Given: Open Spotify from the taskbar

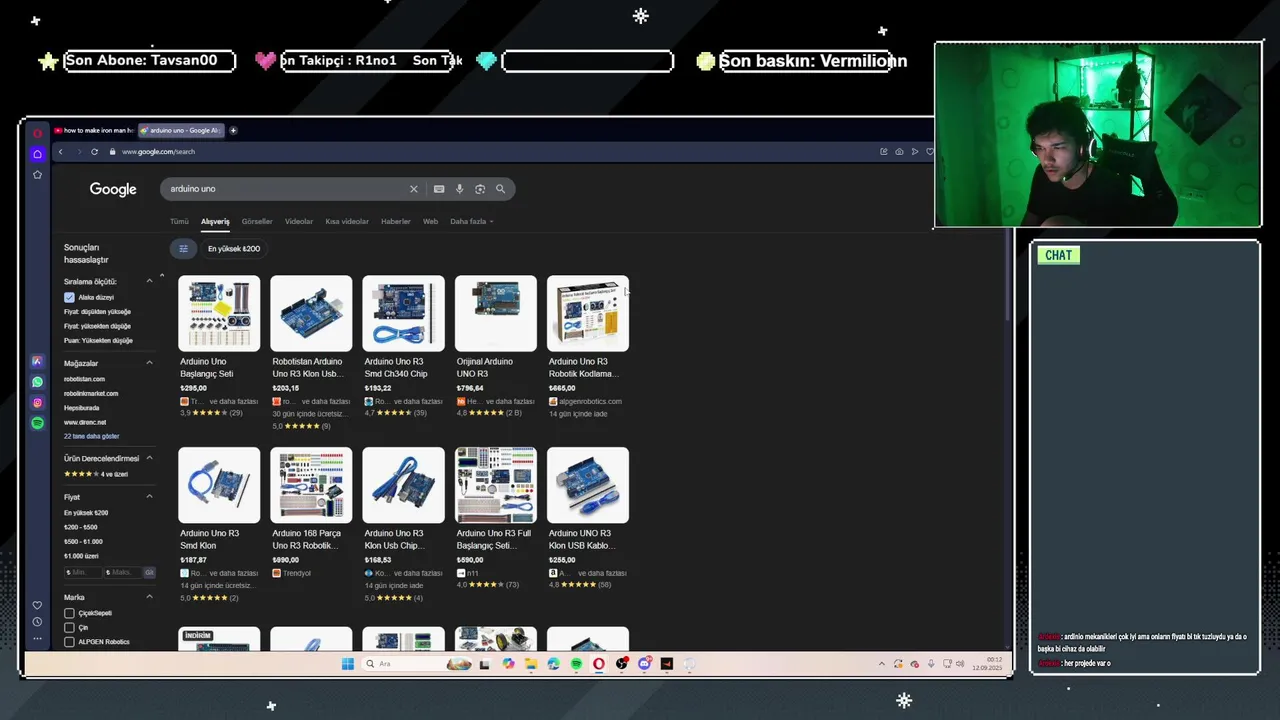Looking at the screenshot, I should coord(577,664).
